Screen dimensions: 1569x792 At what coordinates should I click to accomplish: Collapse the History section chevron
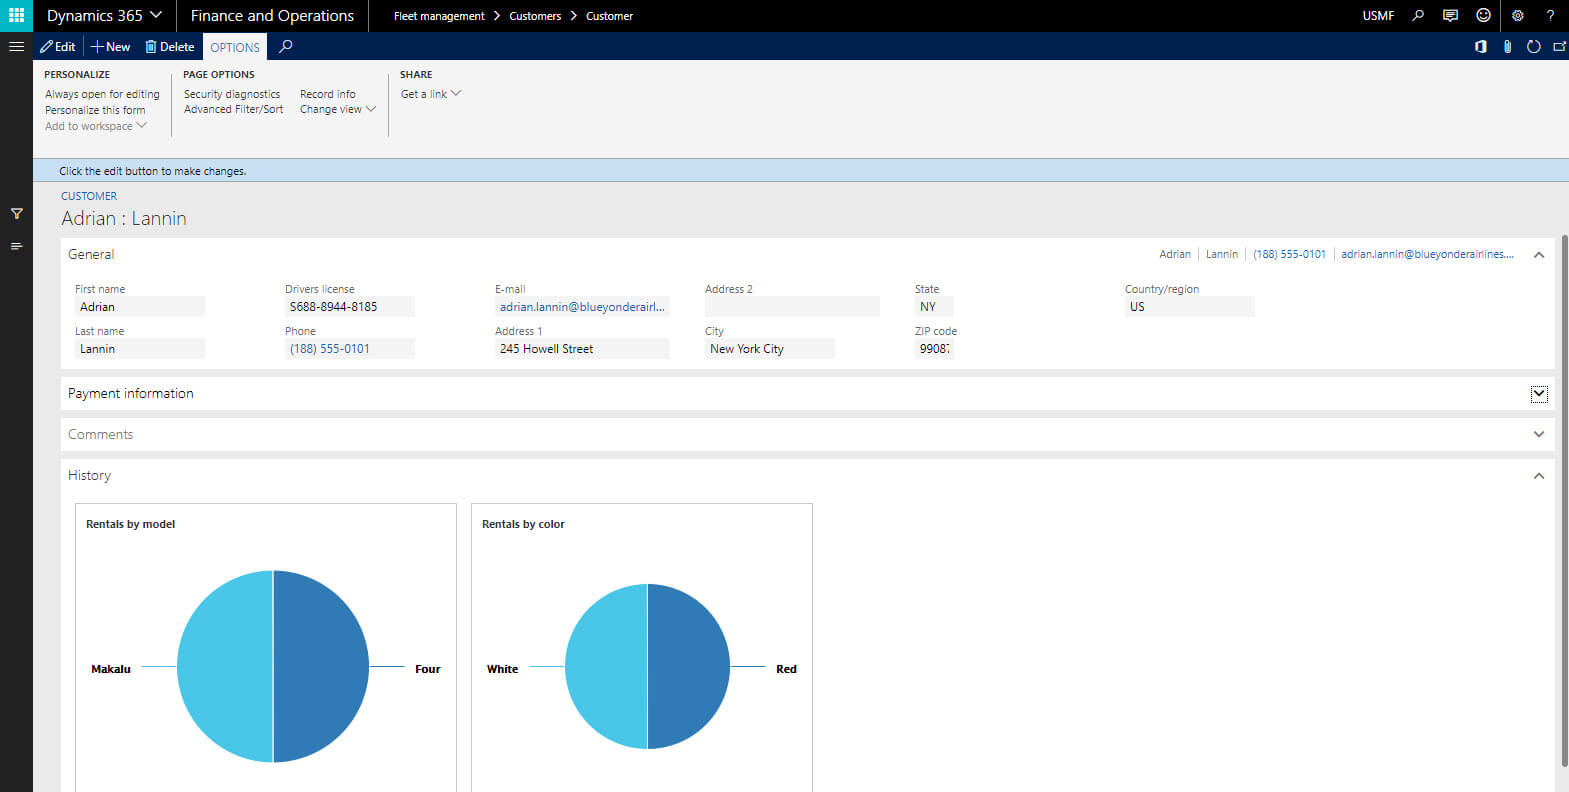point(1539,476)
